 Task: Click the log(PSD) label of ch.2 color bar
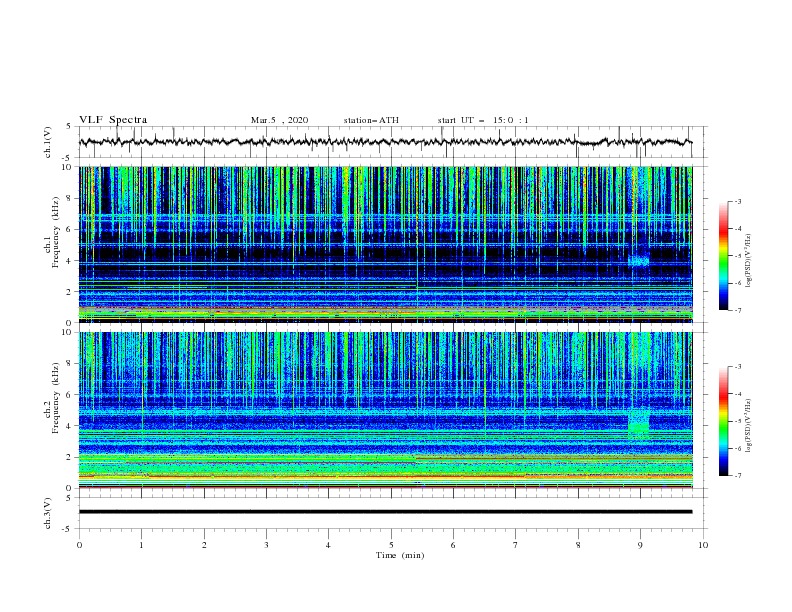tap(749, 426)
